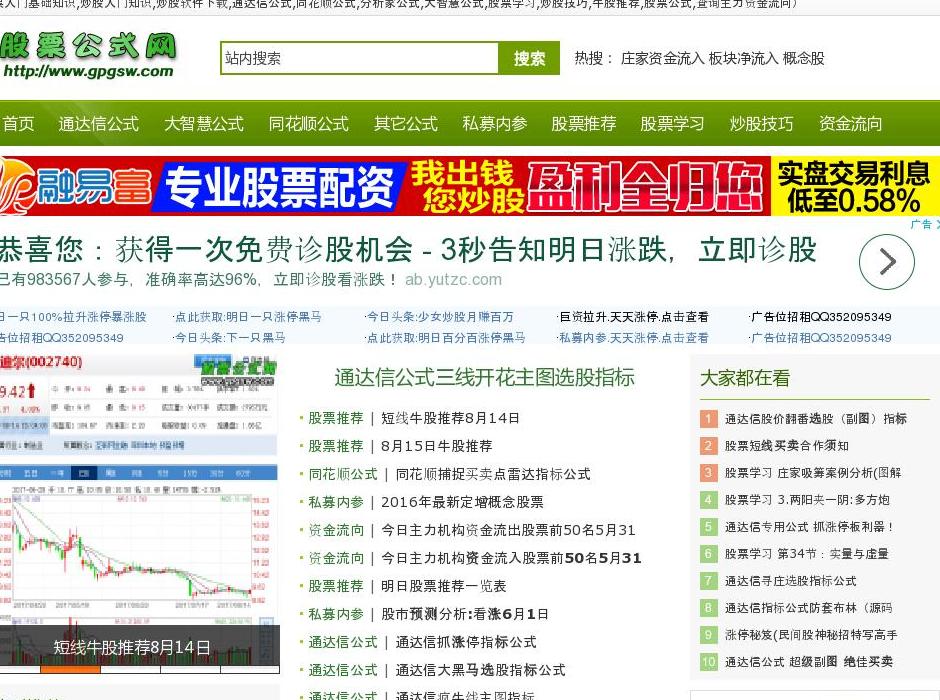The image size is (940, 700).
Task: Open 炒股技巧 navigation menu item
Action: [x=761, y=123]
